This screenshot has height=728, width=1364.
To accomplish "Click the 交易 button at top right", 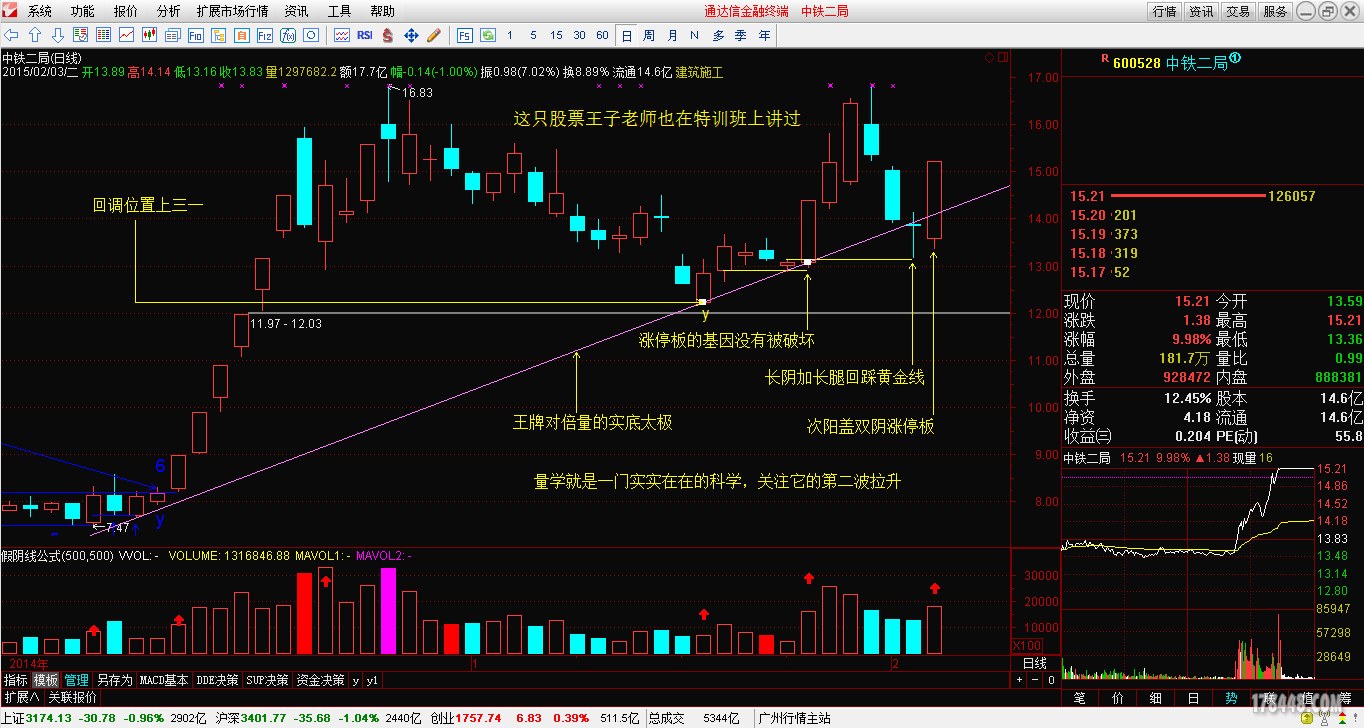I will 1238,11.
